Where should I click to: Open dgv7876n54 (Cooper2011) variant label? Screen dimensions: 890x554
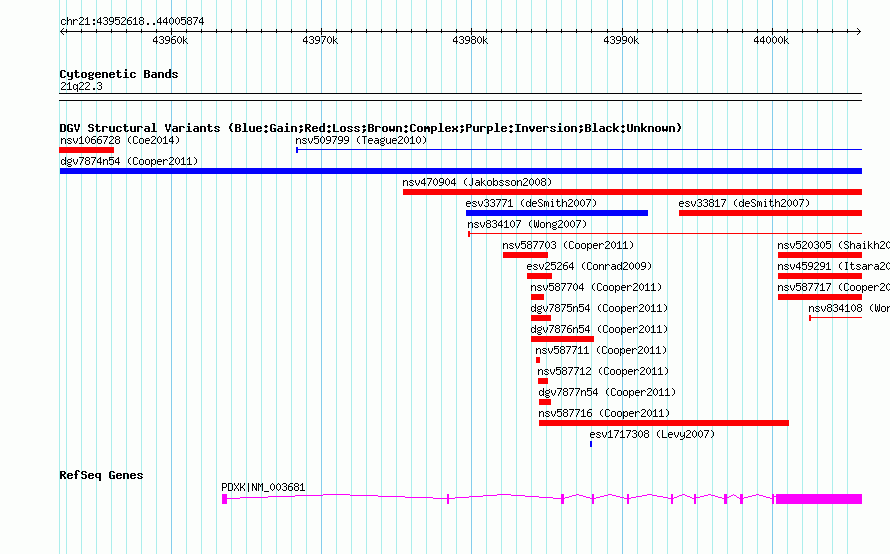coord(599,329)
